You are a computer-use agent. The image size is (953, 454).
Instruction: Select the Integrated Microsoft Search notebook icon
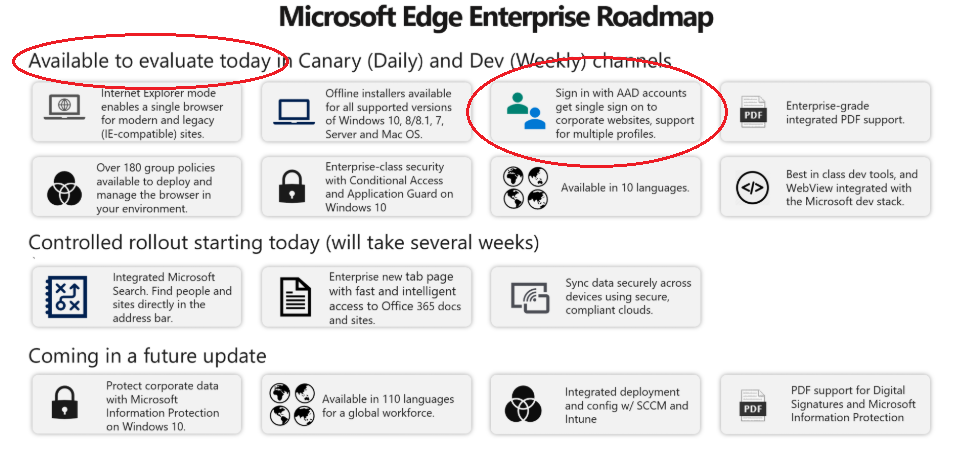pos(66,297)
